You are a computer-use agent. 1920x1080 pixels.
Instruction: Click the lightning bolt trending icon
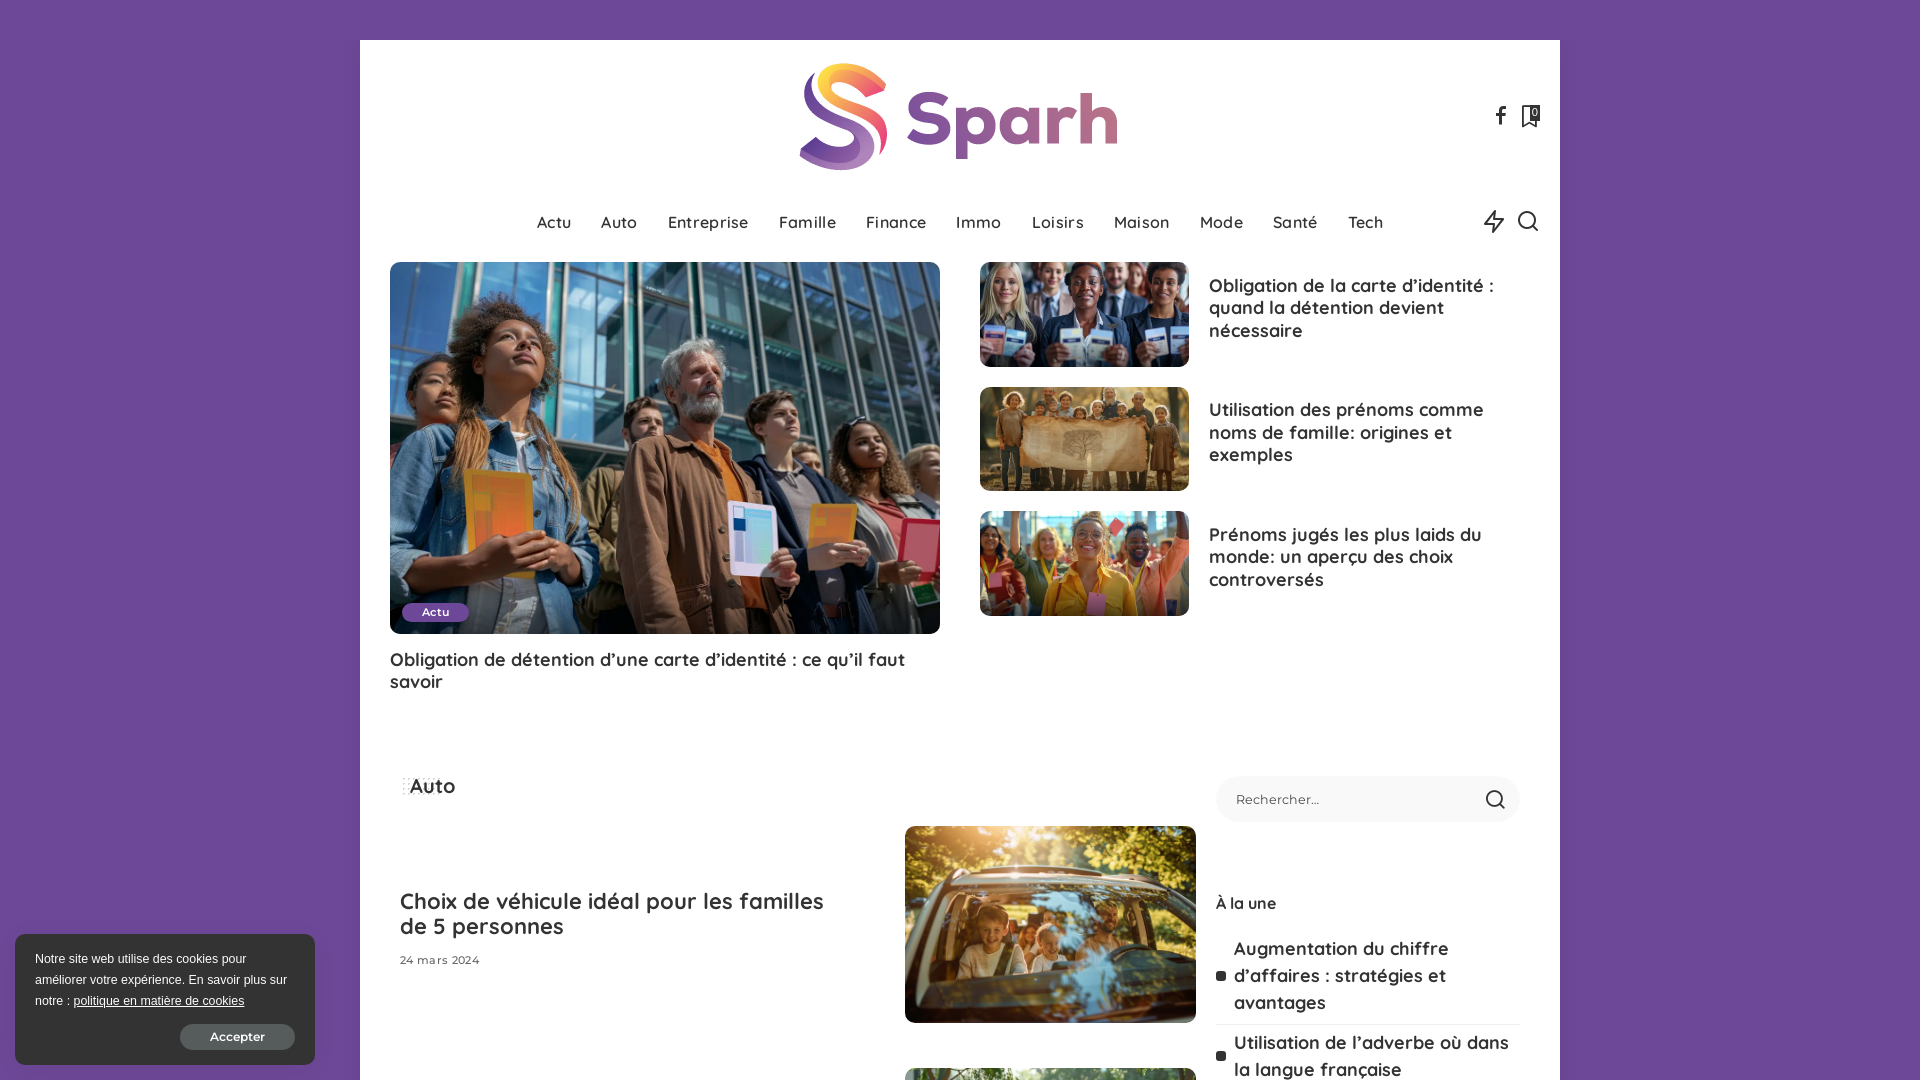pyautogui.click(x=1493, y=222)
